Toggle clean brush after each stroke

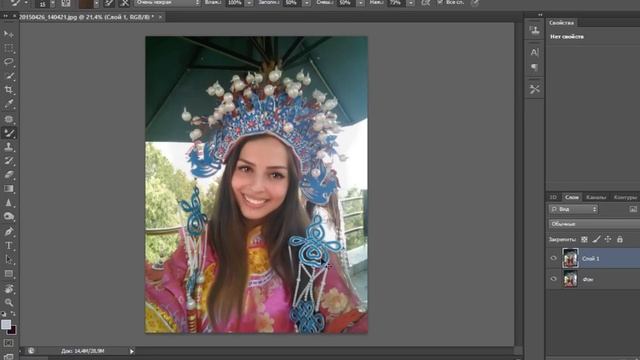pos(124,3)
